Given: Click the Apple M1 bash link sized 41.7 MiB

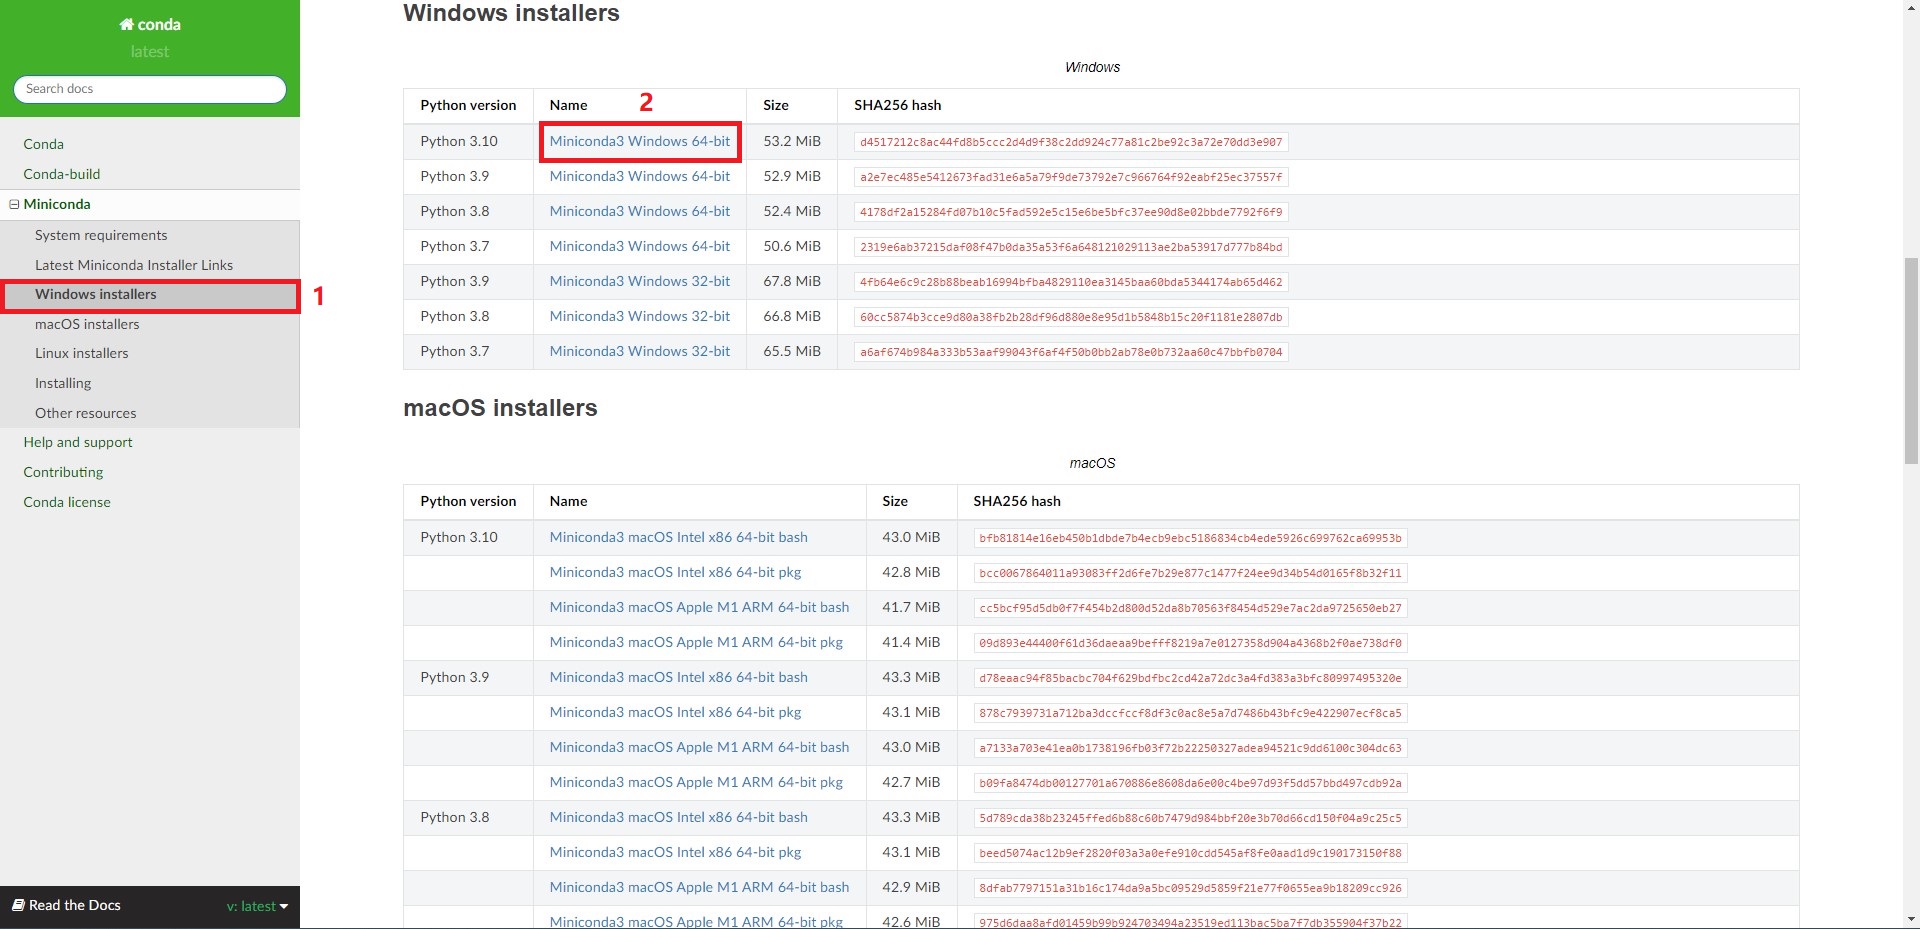Looking at the screenshot, I should pos(699,607).
